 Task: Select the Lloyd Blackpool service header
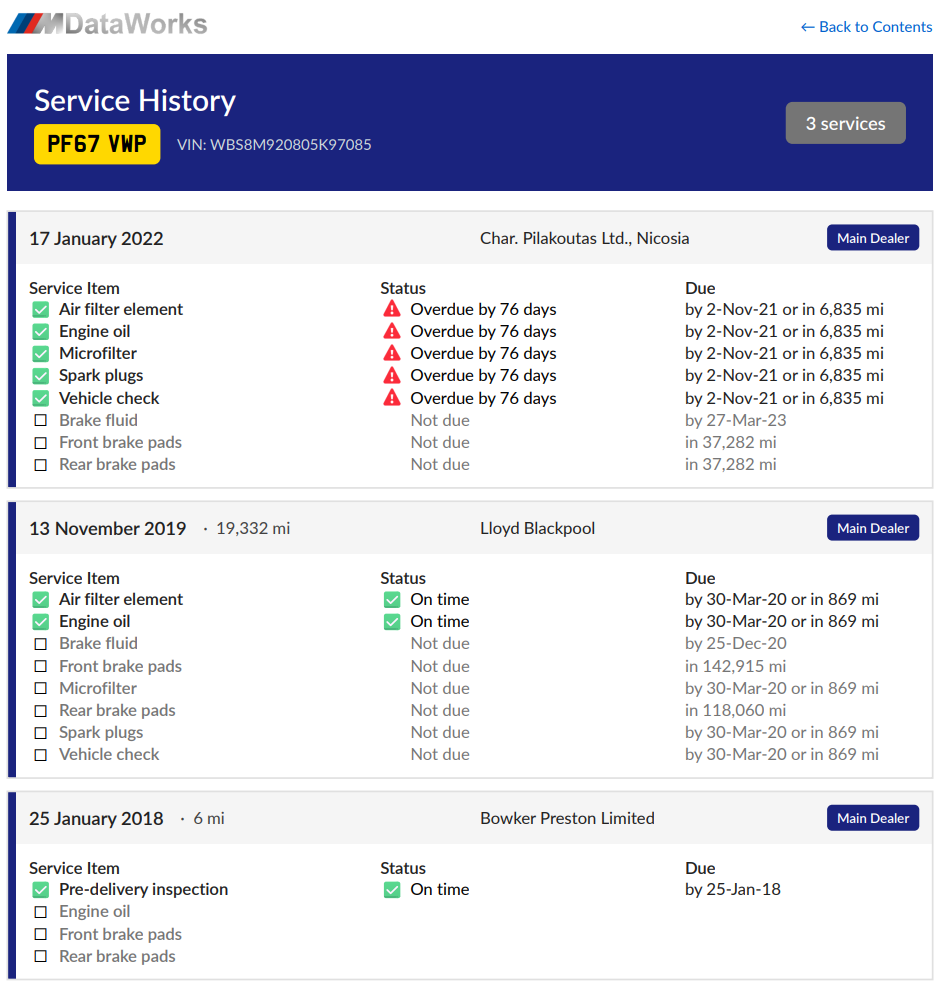(x=537, y=527)
